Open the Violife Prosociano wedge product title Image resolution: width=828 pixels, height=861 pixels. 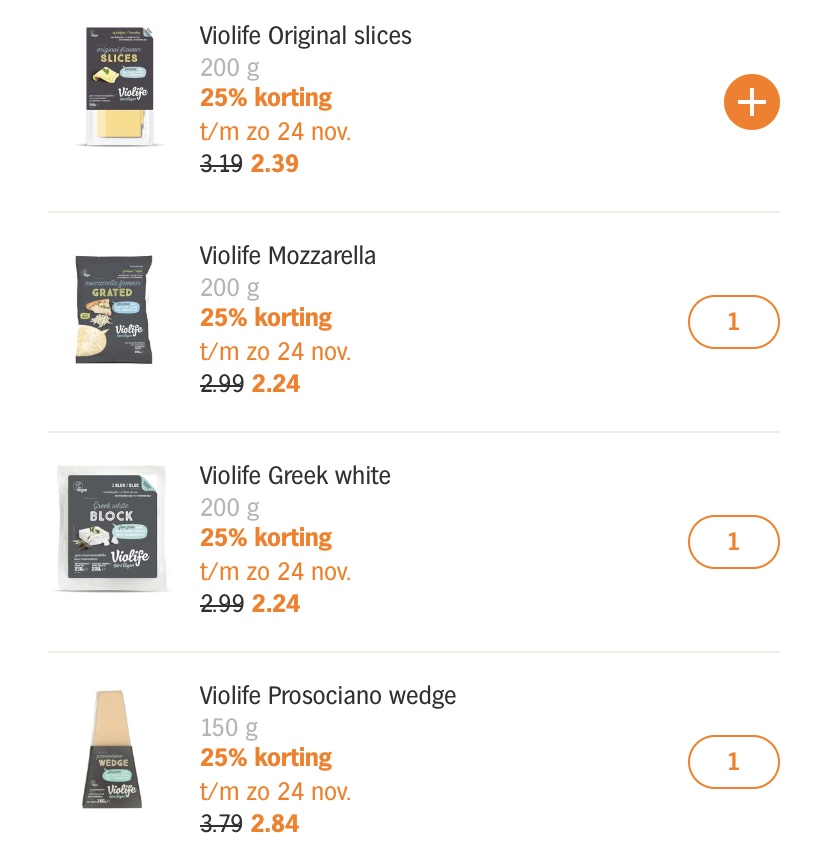point(328,696)
